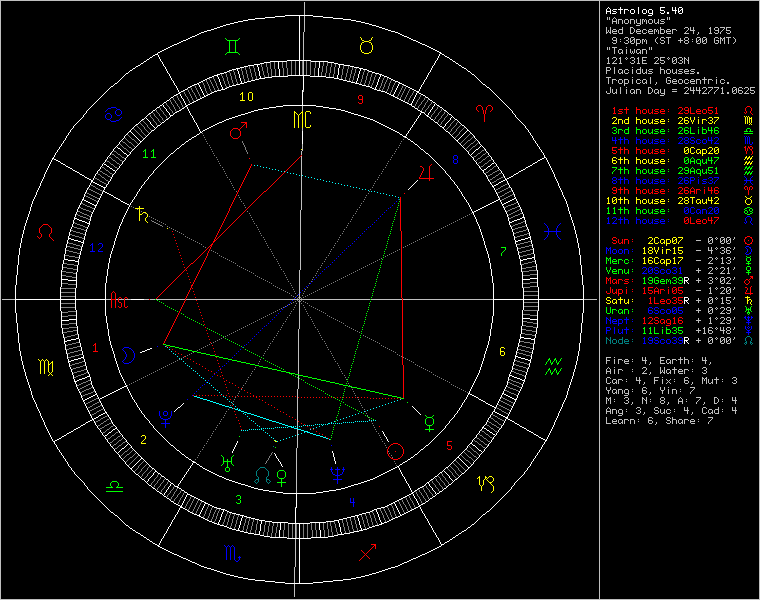Click the 'Moon: 18Vir15' row
Screen dimensions: 760x600
coord(681,251)
